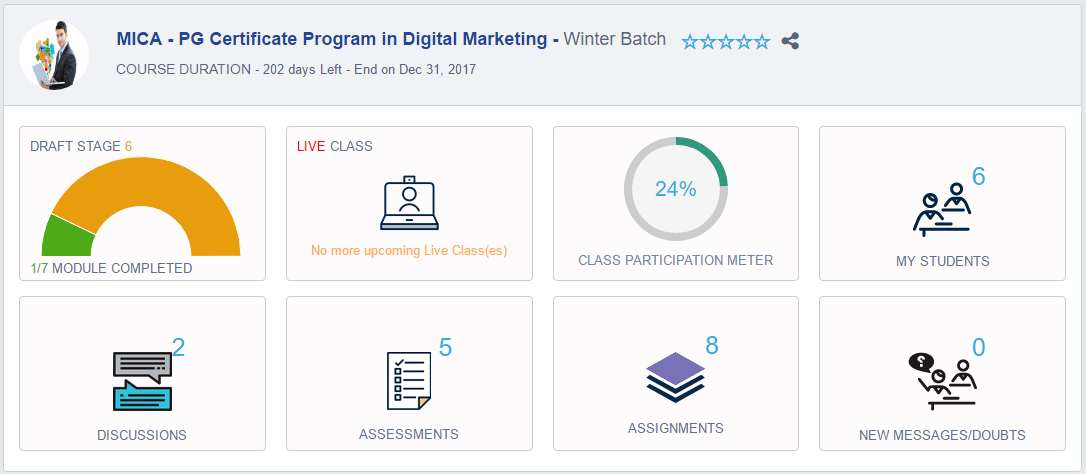This screenshot has height=474, width=1086.
Task: Rate the course with the first star
Action: pos(690,42)
